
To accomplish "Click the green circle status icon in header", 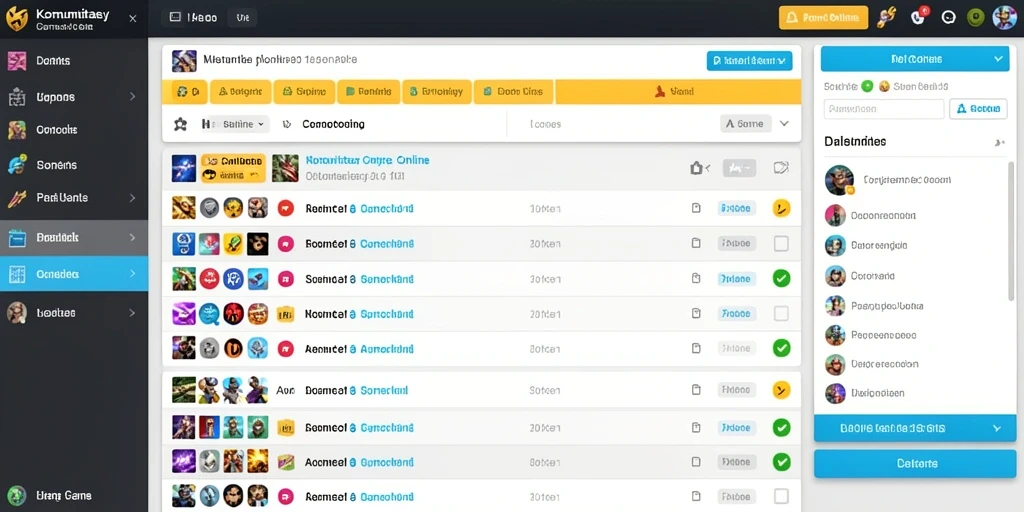I will [976, 18].
